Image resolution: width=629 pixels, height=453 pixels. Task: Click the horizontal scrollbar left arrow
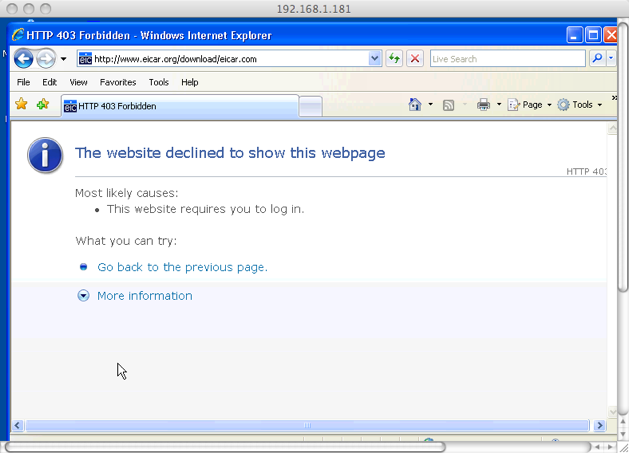[17, 425]
